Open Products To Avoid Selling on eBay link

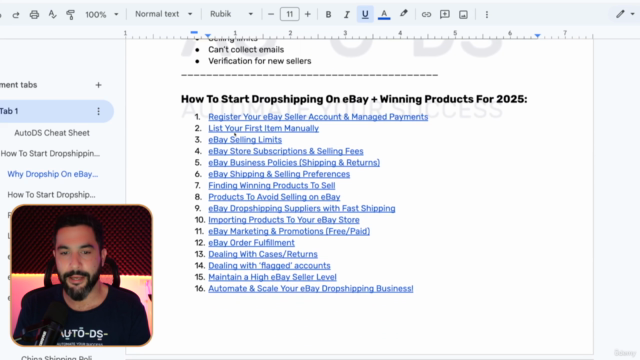[274, 197]
